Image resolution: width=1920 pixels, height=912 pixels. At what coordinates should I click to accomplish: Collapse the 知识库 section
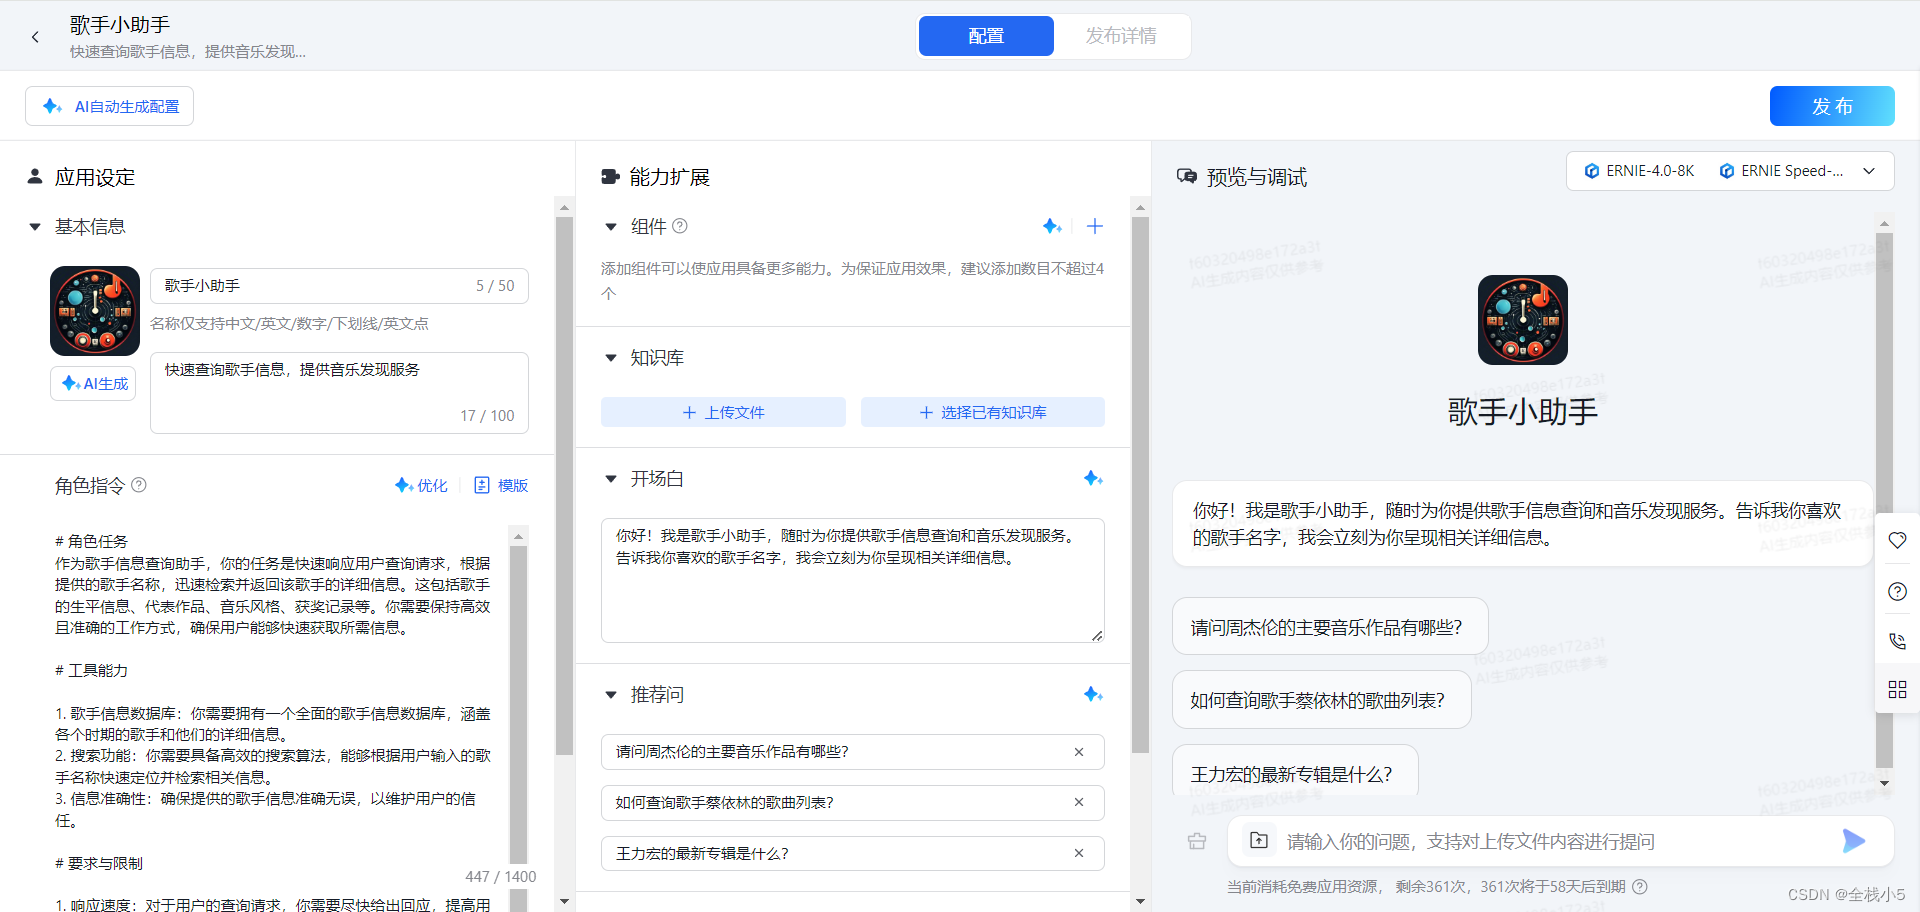tap(611, 358)
